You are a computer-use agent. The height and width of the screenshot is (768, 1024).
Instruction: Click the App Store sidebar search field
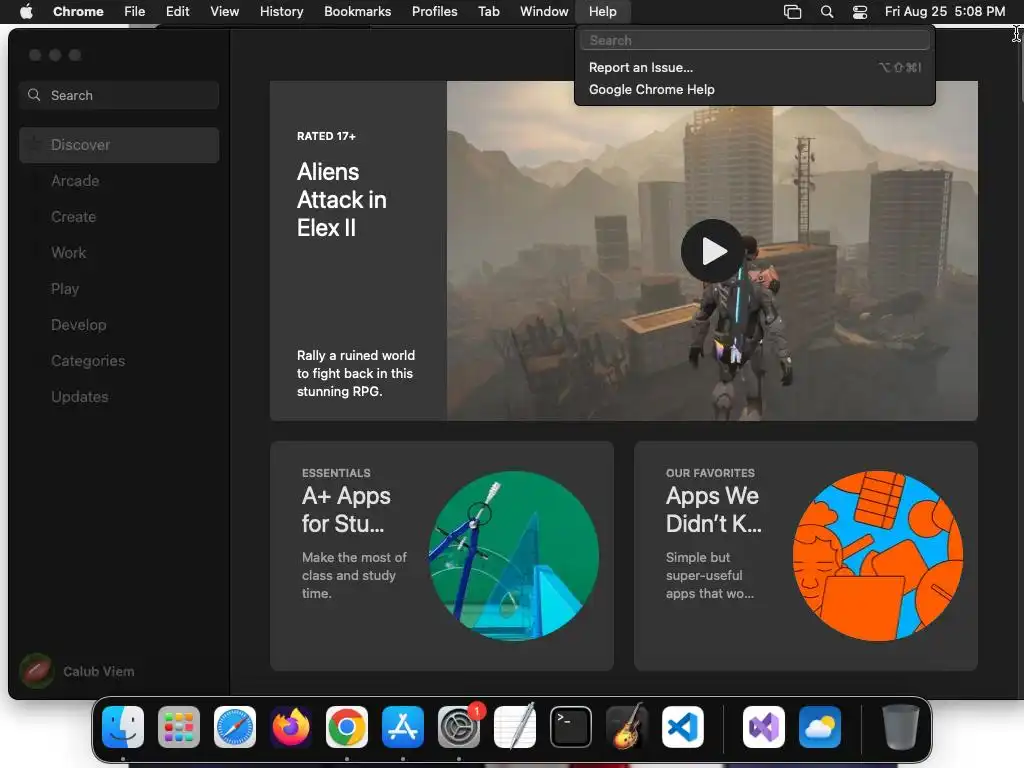click(x=119, y=95)
